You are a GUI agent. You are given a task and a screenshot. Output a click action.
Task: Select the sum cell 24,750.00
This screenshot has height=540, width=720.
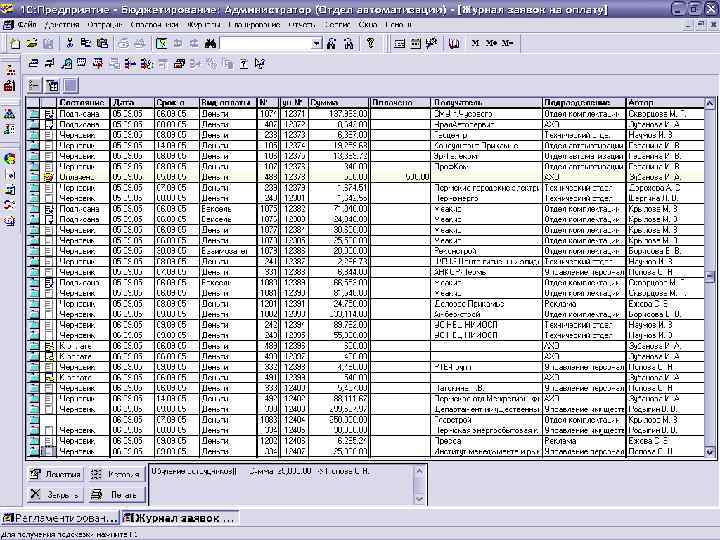pos(338,304)
